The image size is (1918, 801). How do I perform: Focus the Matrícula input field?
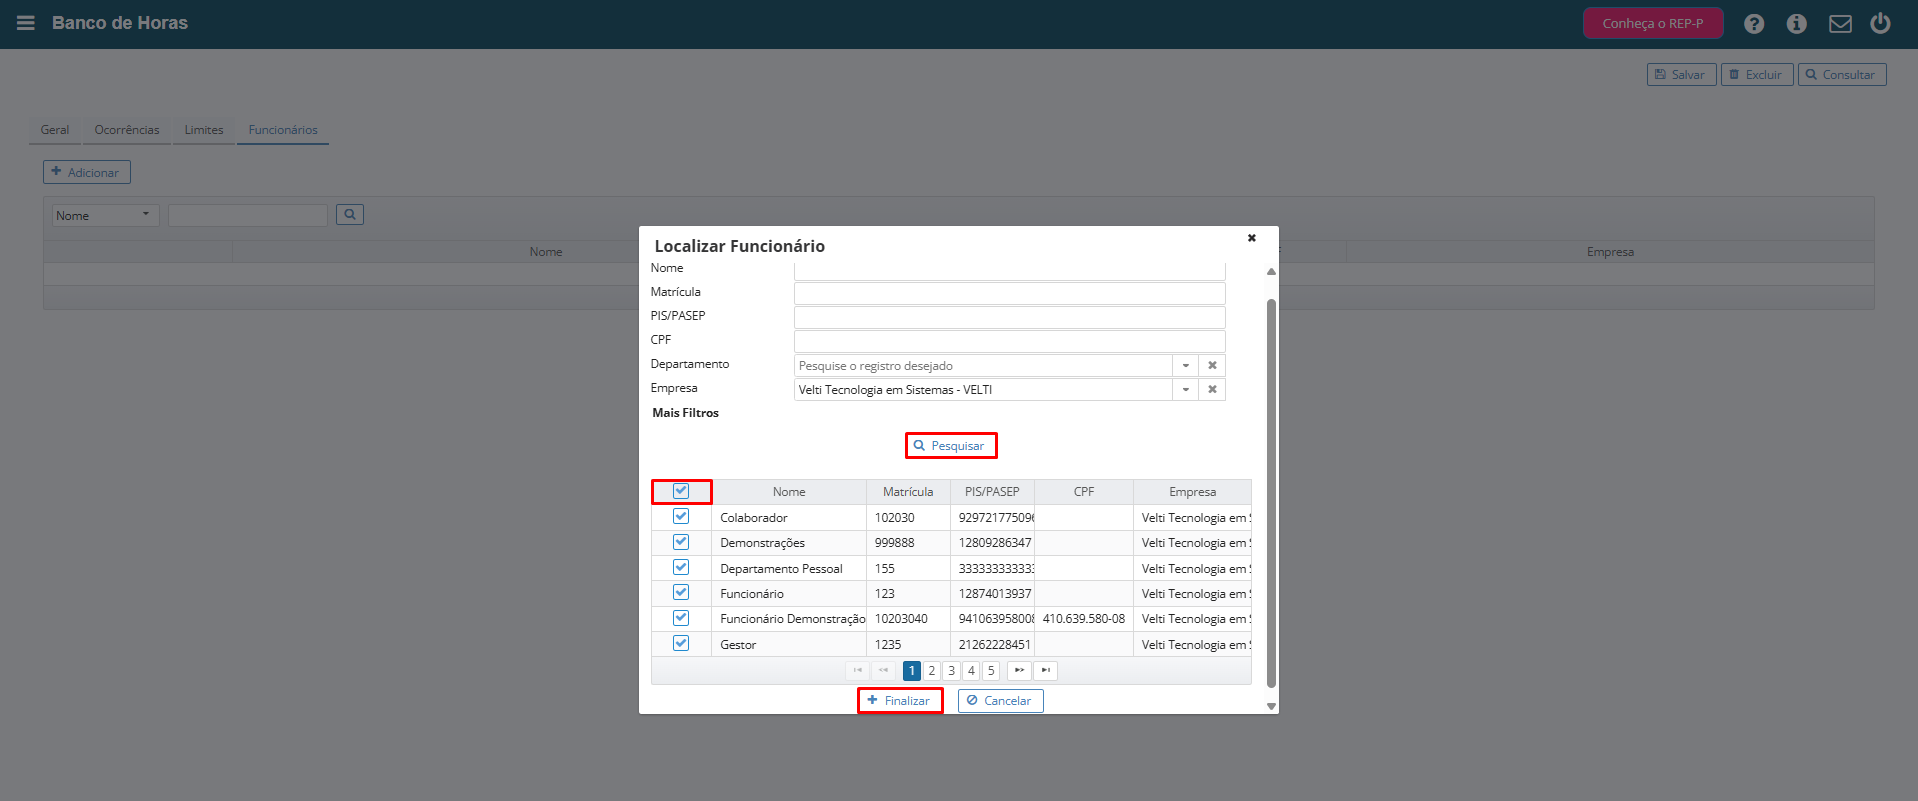[x=1009, y=293]
